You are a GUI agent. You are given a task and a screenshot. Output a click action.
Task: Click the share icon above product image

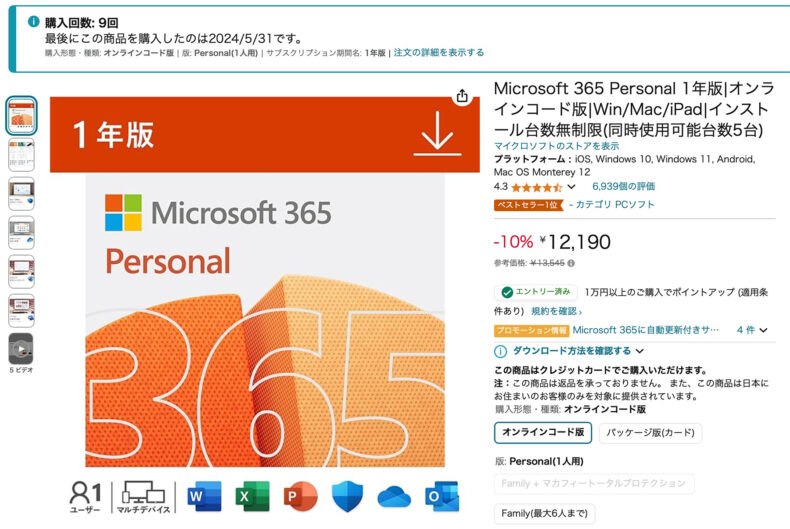click(462, 96)
